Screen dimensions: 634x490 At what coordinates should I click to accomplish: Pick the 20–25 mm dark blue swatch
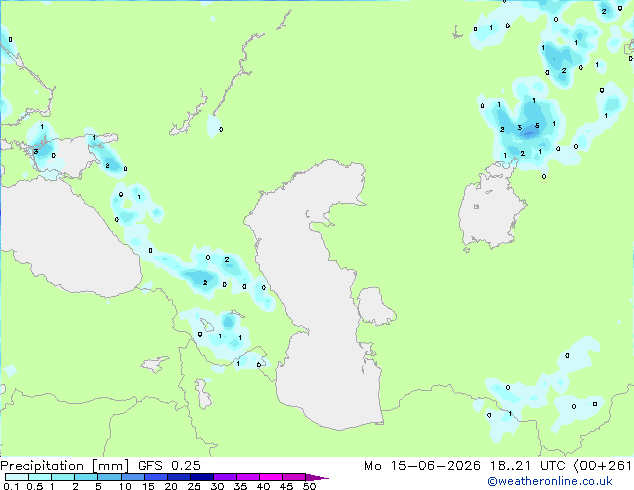[179, 477]
